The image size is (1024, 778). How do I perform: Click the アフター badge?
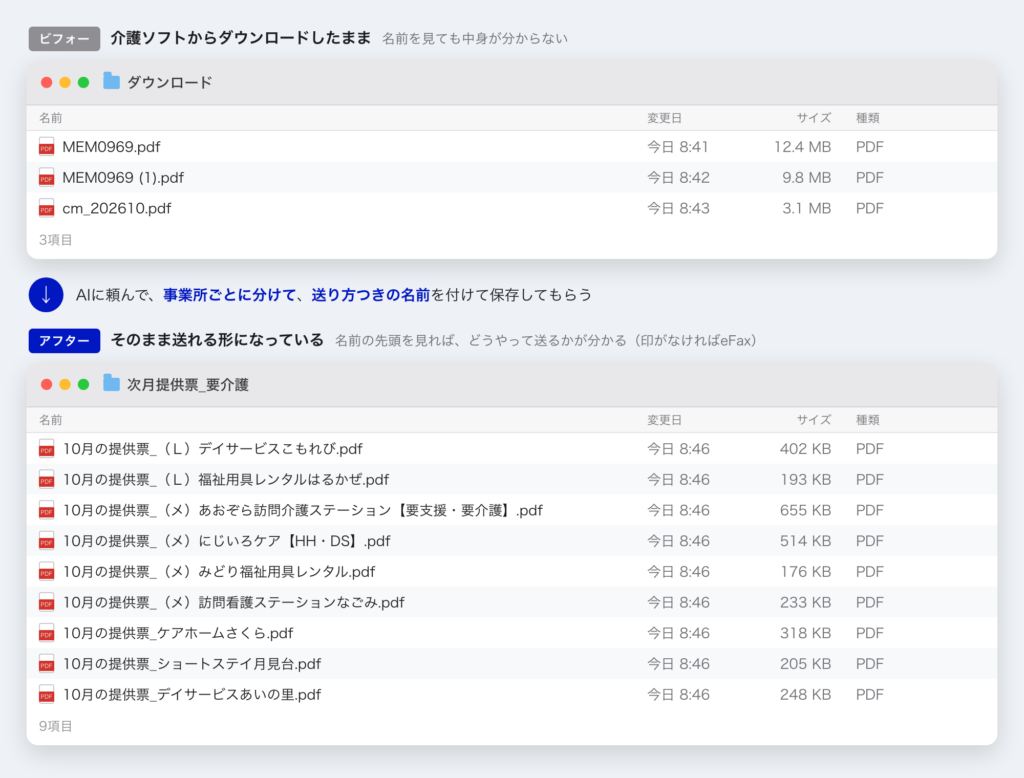(64, 340)
